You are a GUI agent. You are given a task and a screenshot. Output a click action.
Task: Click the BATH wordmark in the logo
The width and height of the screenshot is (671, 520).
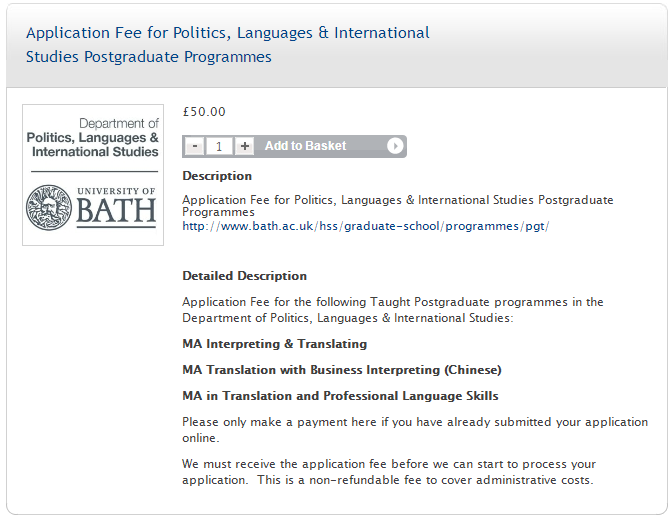pyautogui.click(x=116, y=211)
